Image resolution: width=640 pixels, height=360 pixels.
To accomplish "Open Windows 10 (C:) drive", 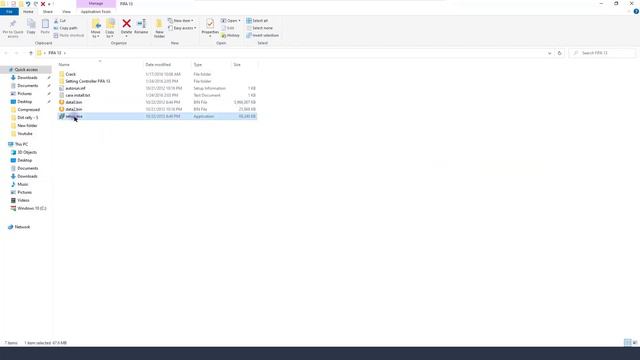I will point(31,208).
